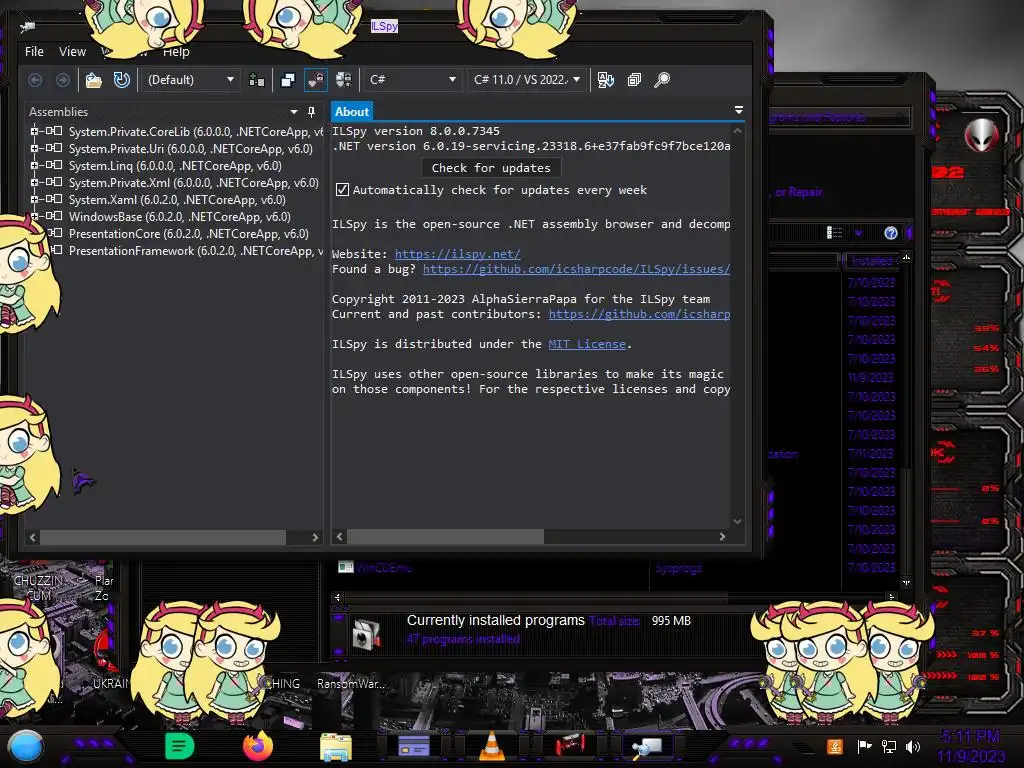Expand the System.Private.Xml assembly node
The height and width of the screenshot is (768, 1024).
point(34,182)
